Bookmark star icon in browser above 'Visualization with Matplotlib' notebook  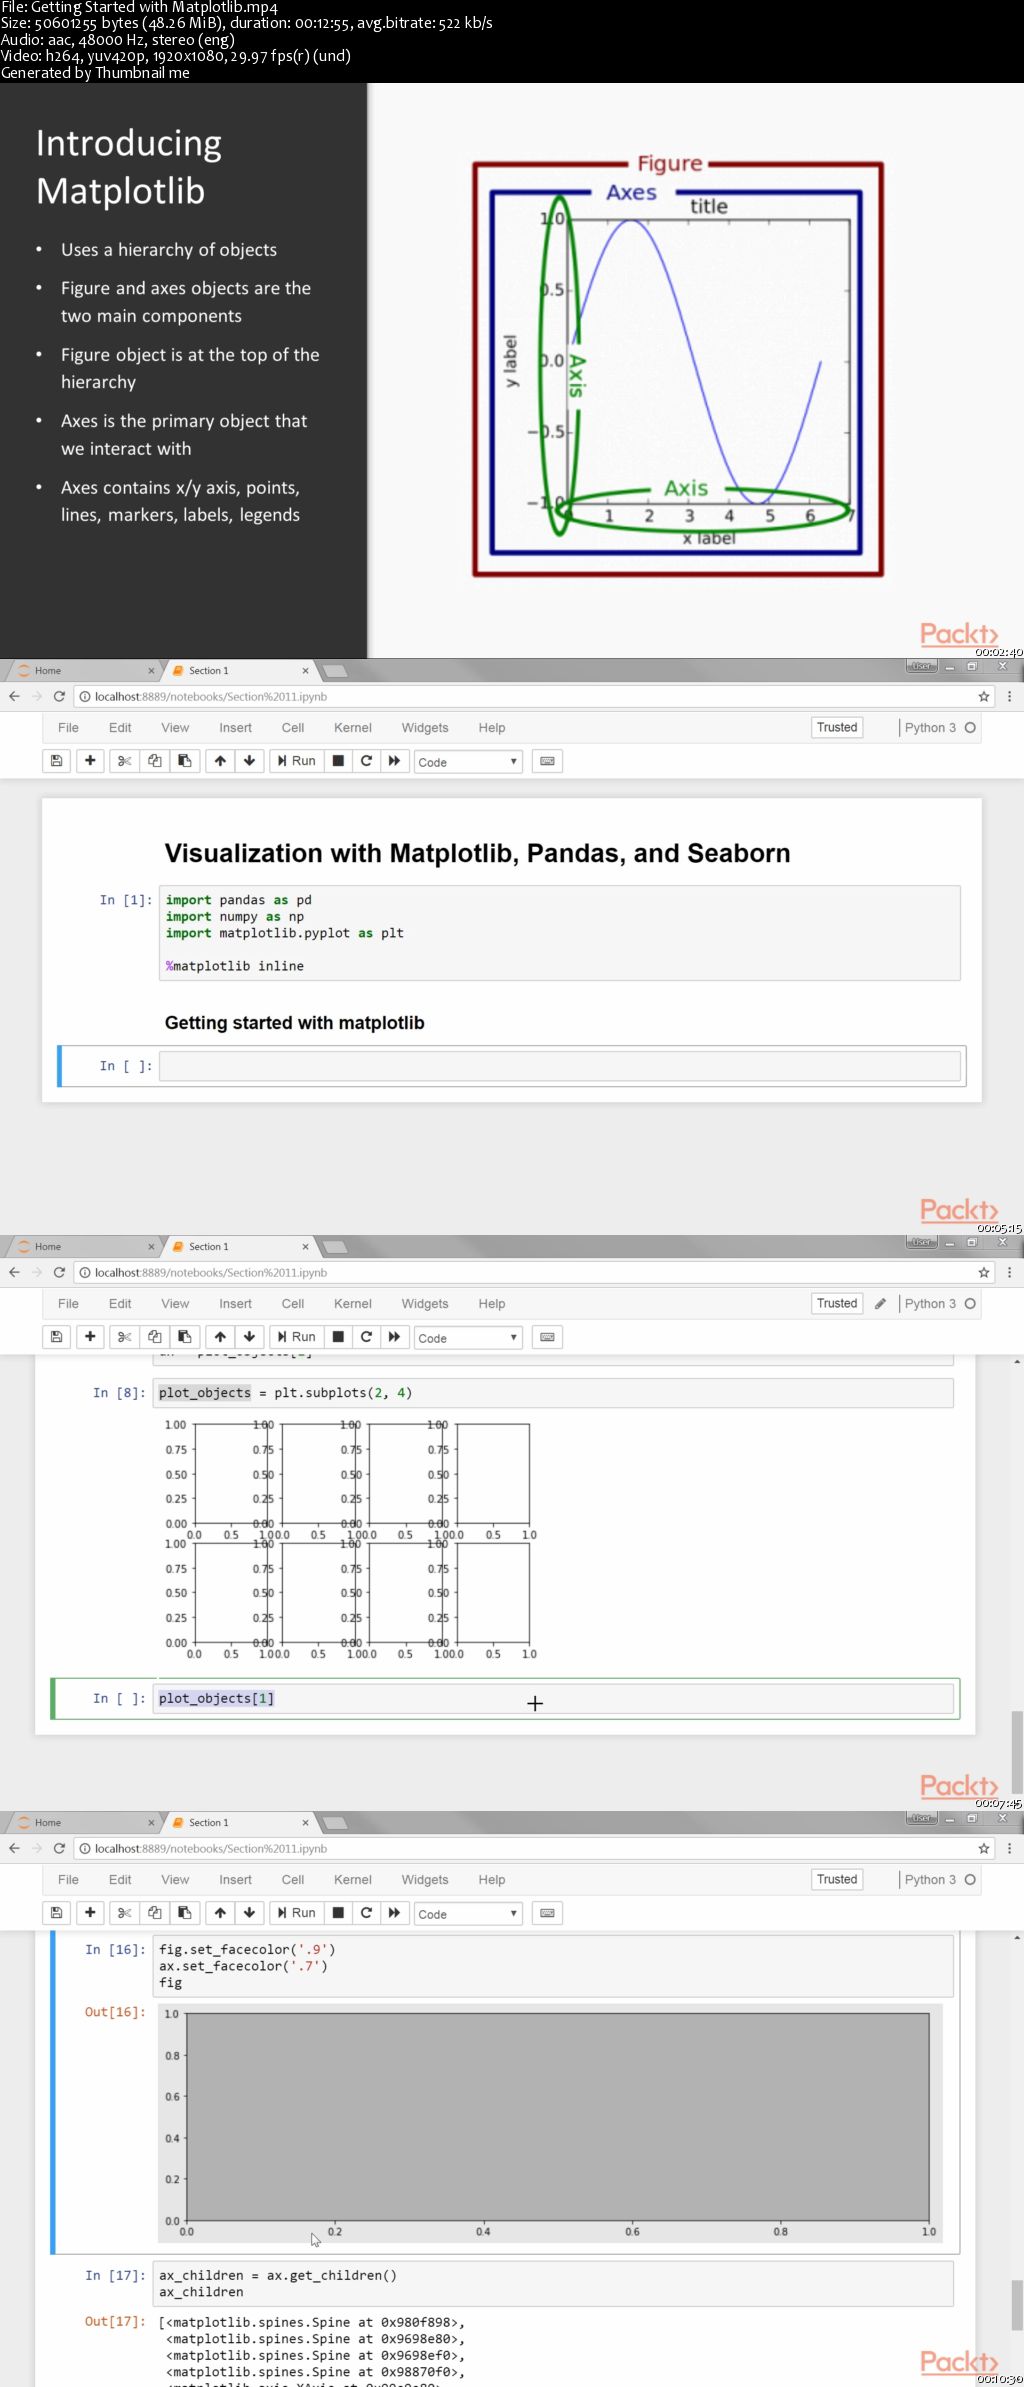tap(984, 696)
